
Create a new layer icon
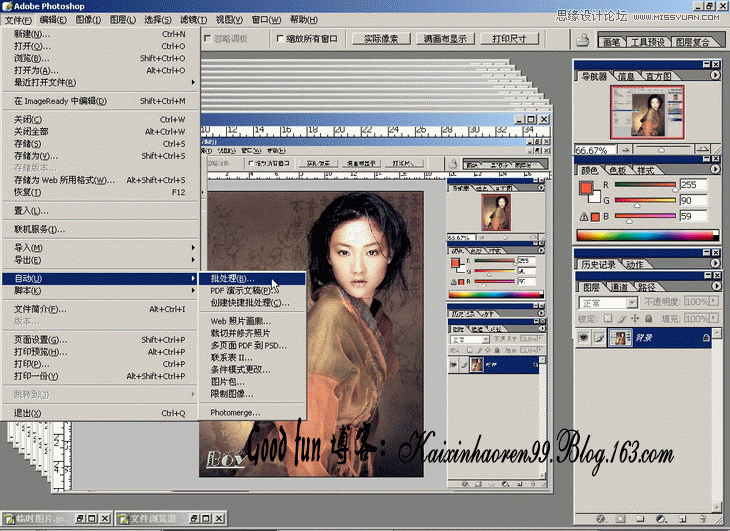tap(682, 518)
